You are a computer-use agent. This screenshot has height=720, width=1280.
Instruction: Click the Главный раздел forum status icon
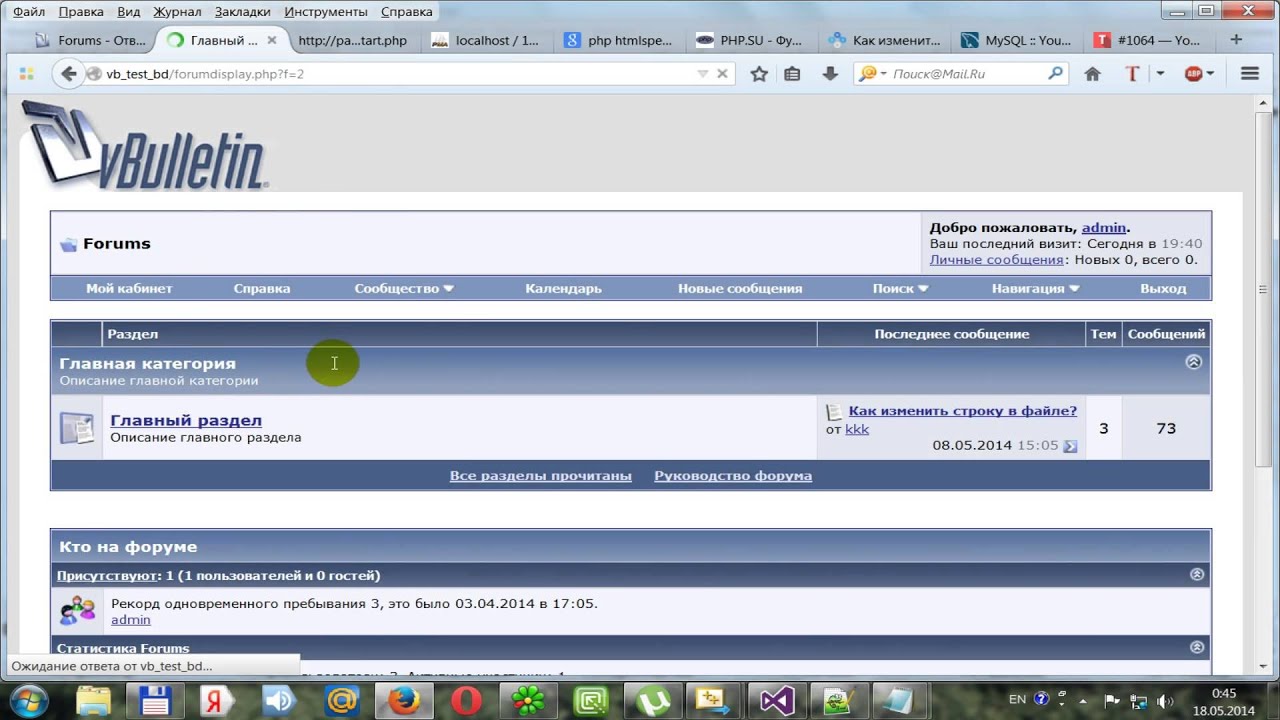77,428
